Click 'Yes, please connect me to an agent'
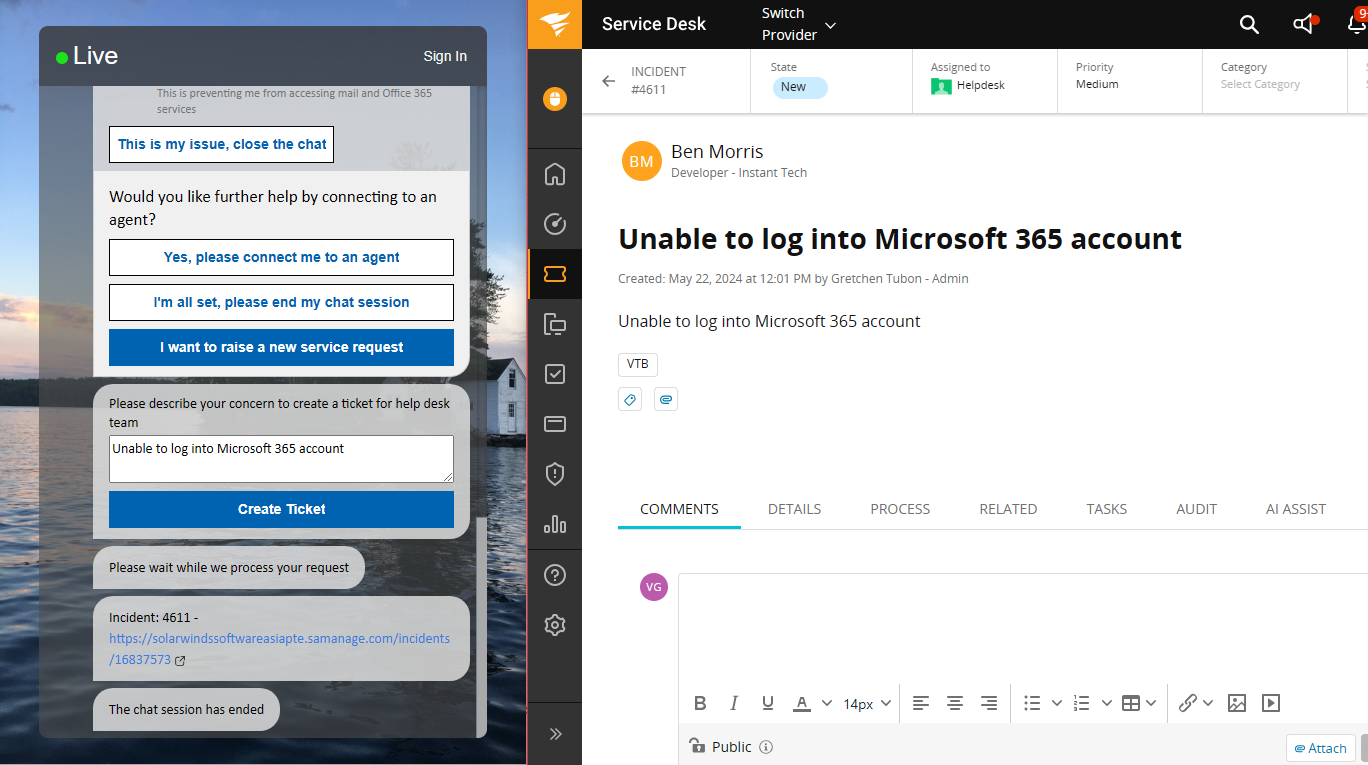 pyautogui.click(x=281, y=257)
